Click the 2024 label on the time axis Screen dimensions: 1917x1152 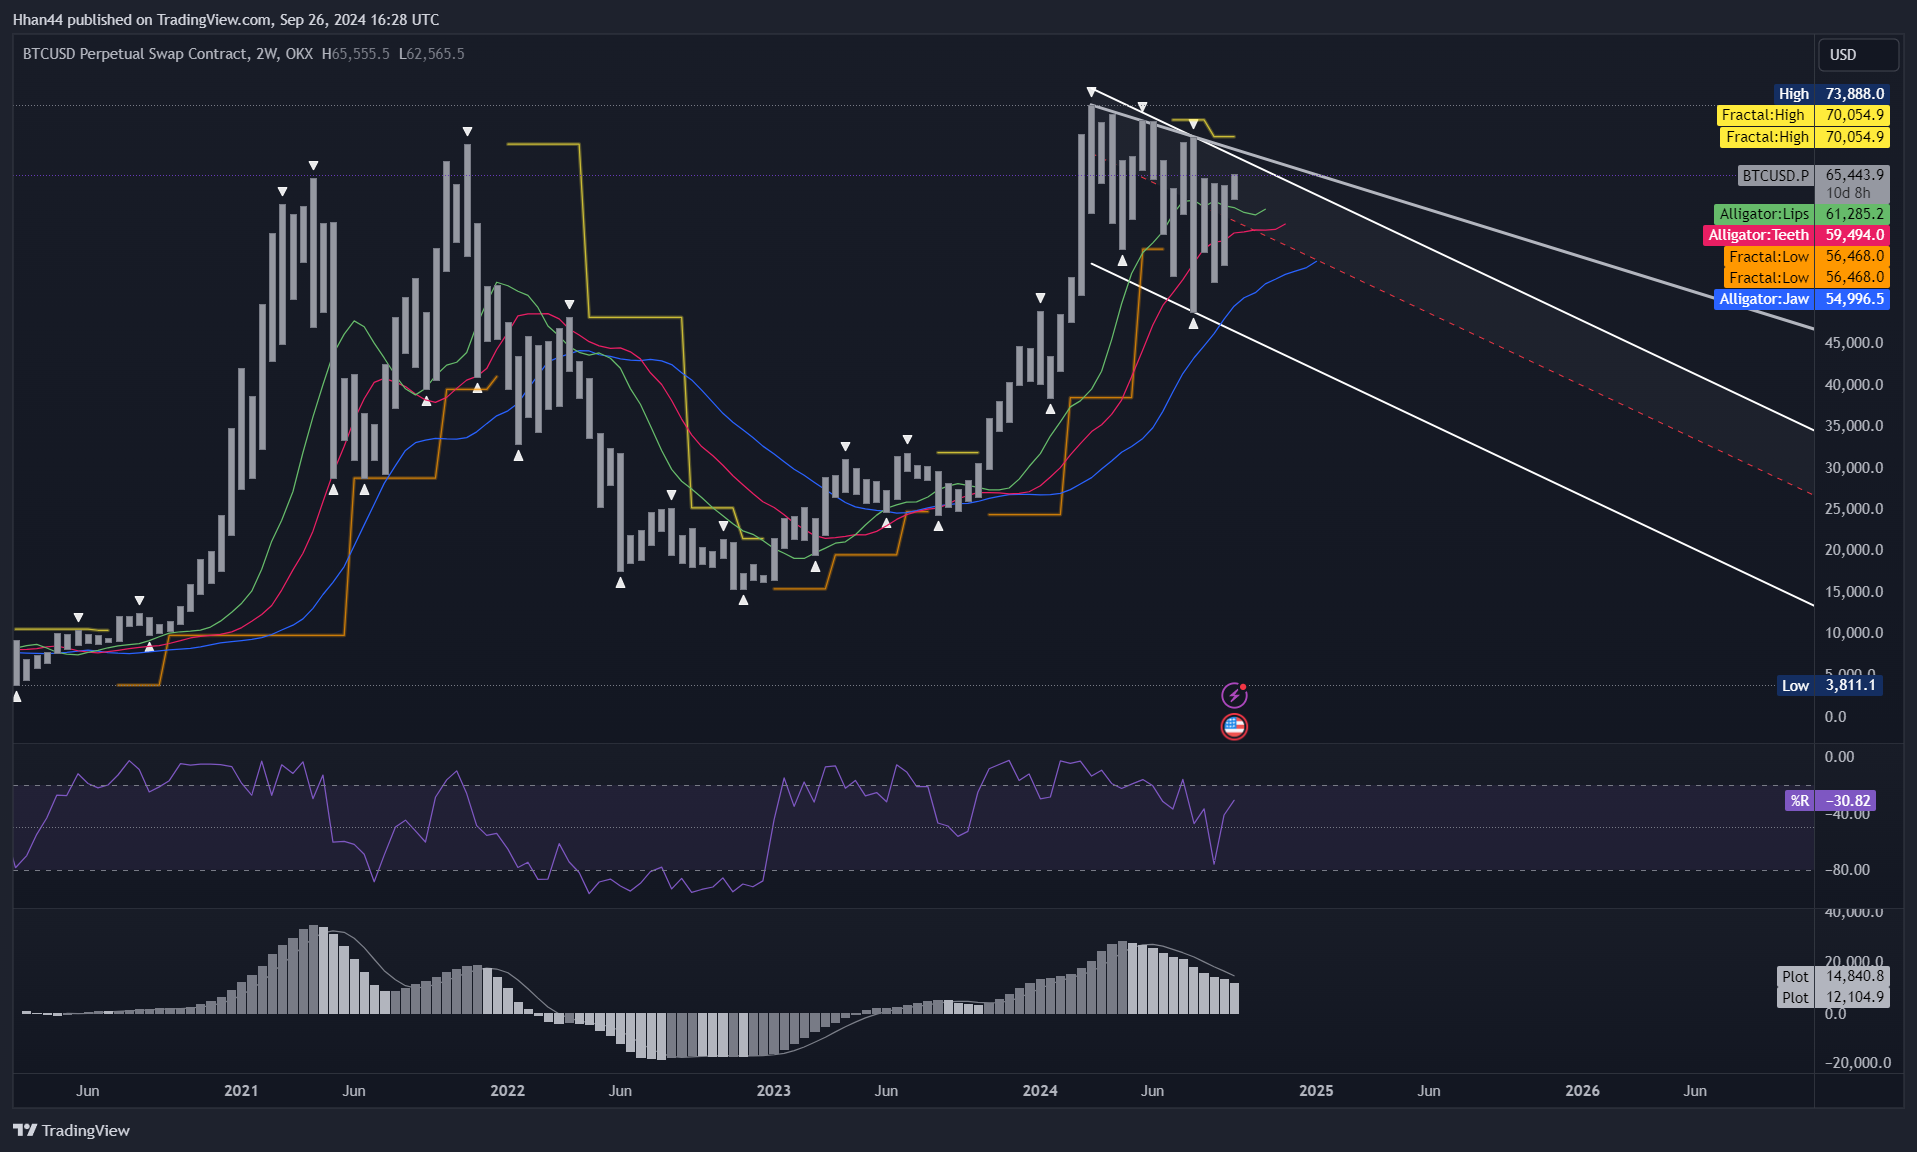pyautogui.click(x=1040, y=1091)
